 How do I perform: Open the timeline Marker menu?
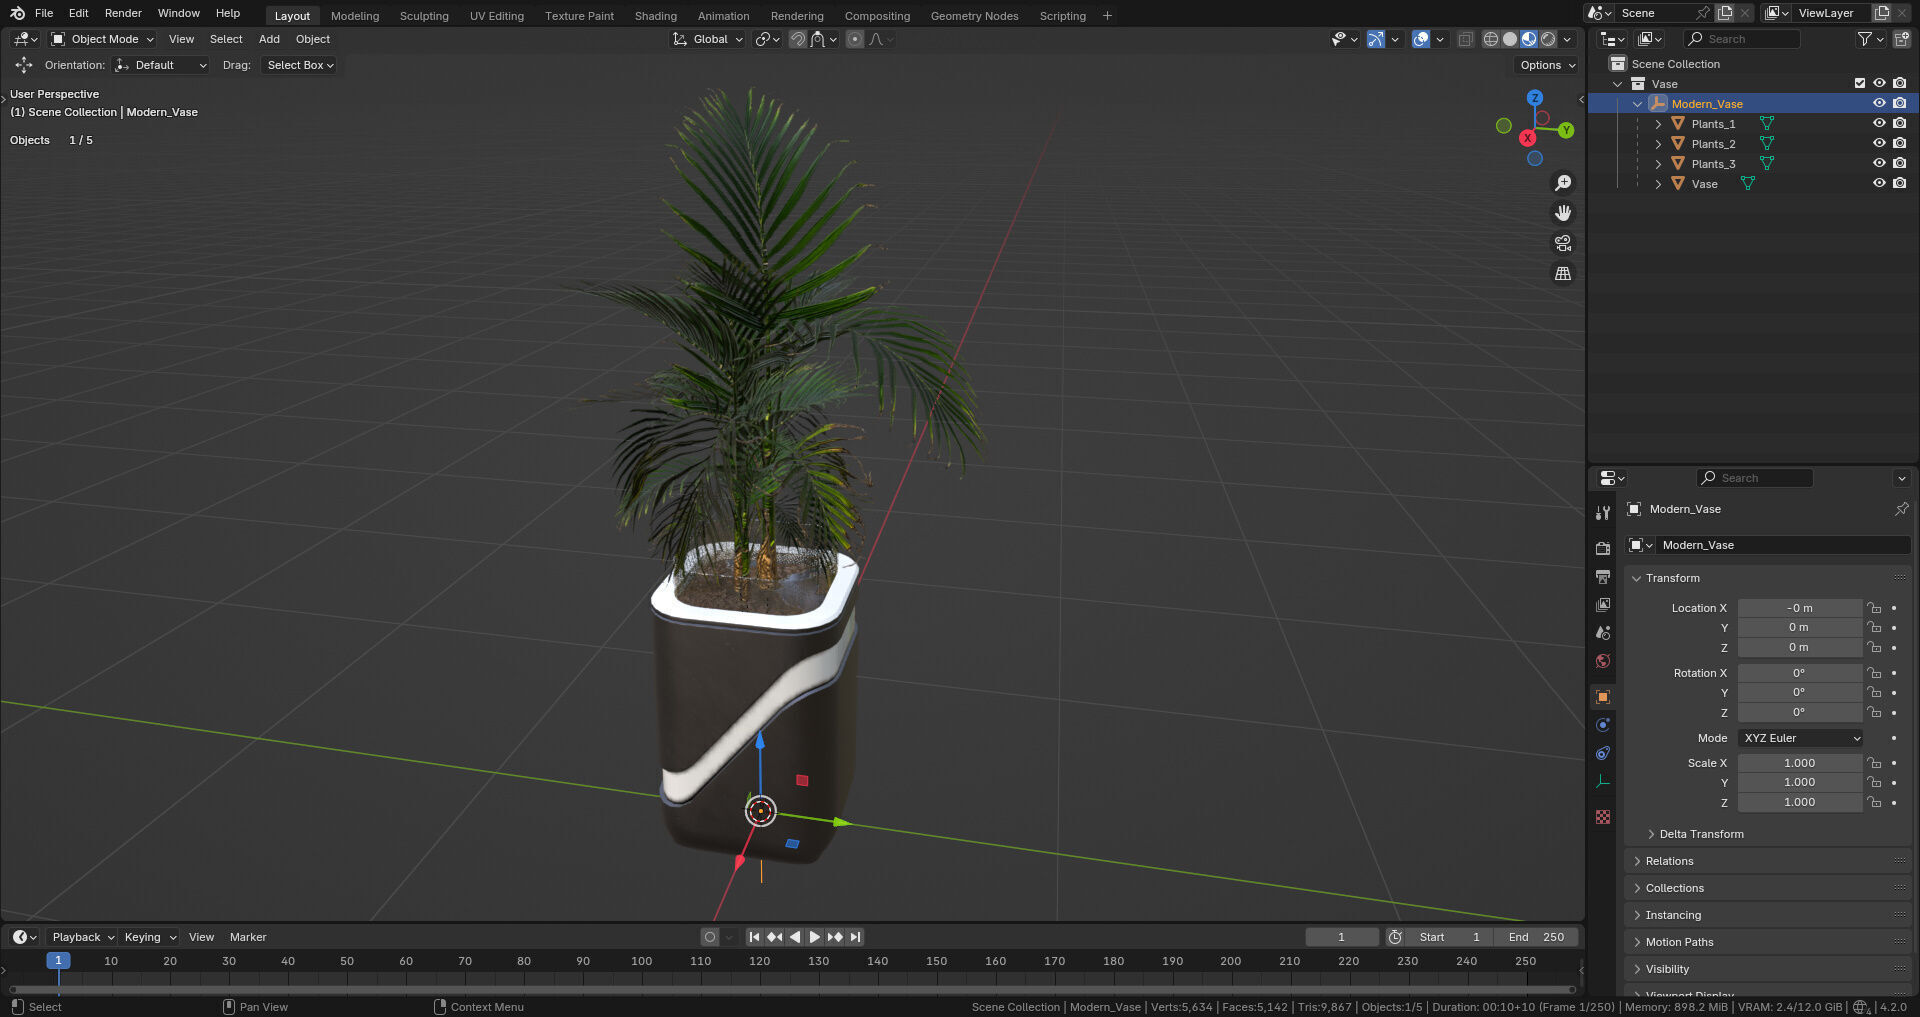pos(248,937)
